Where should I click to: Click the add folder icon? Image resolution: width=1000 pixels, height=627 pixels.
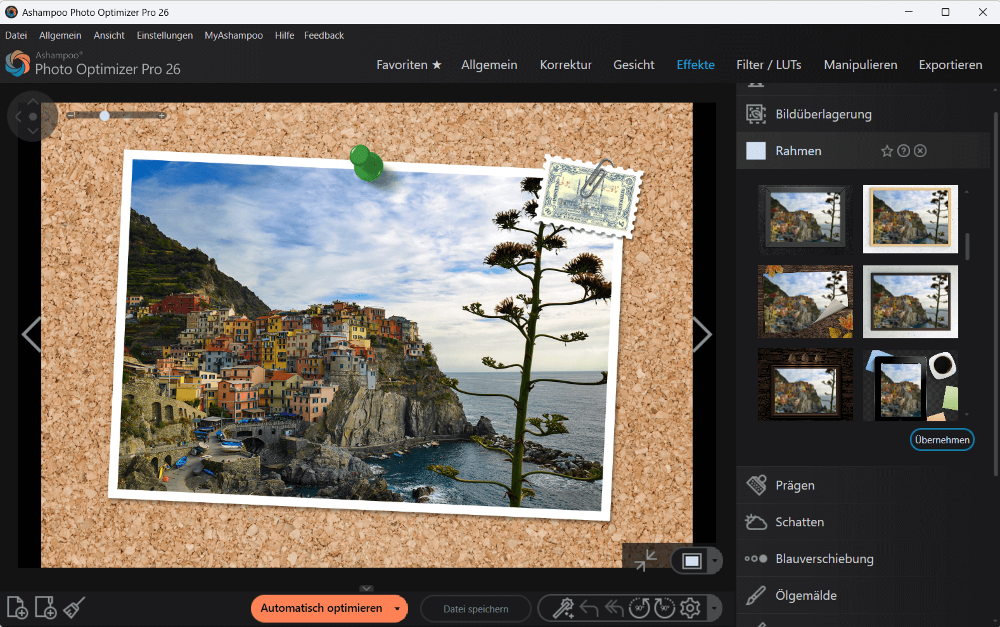click(x=45, y=607)
